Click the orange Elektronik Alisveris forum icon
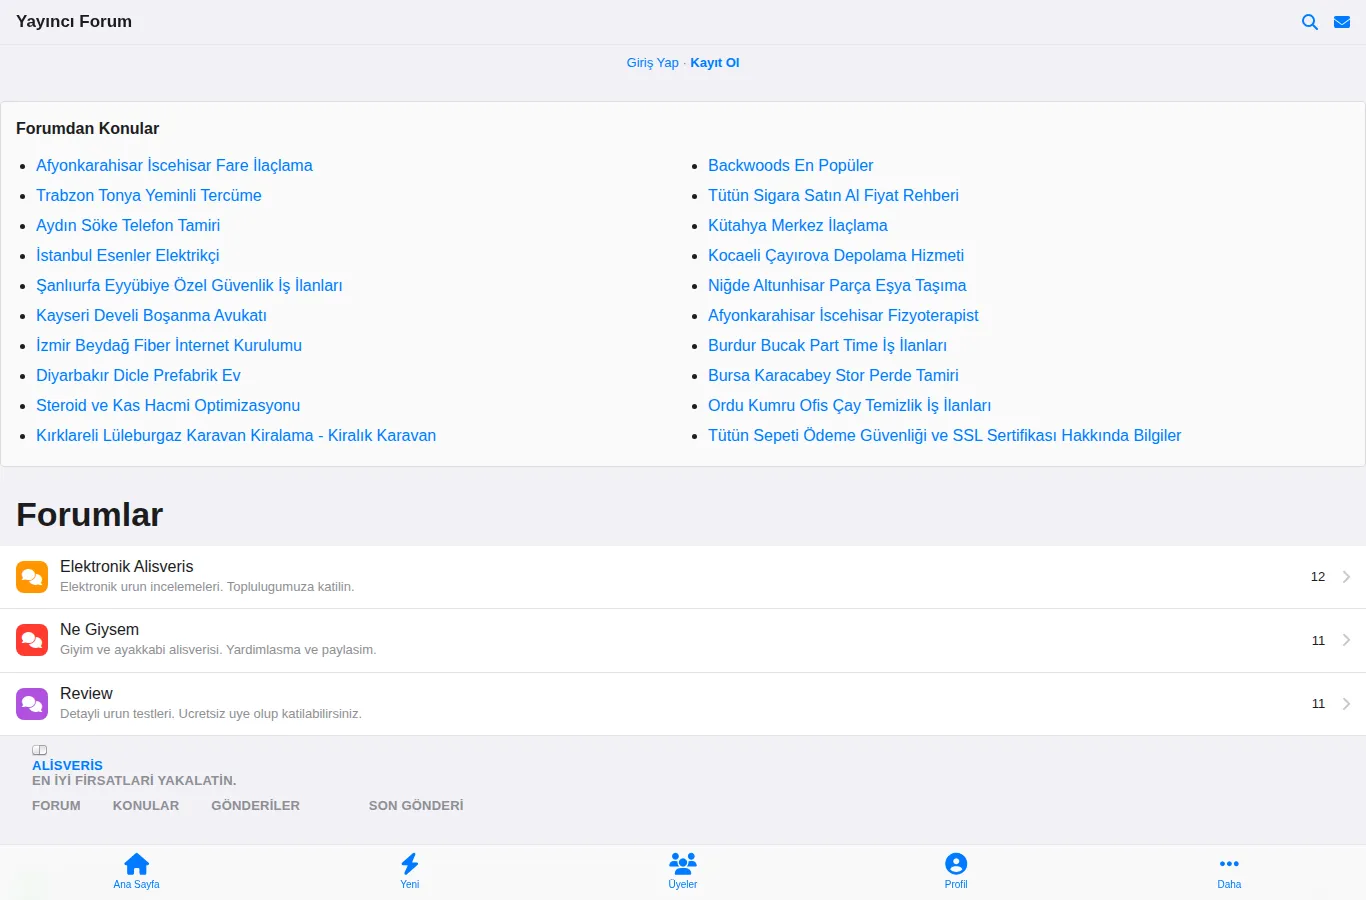 coord(32,577)
